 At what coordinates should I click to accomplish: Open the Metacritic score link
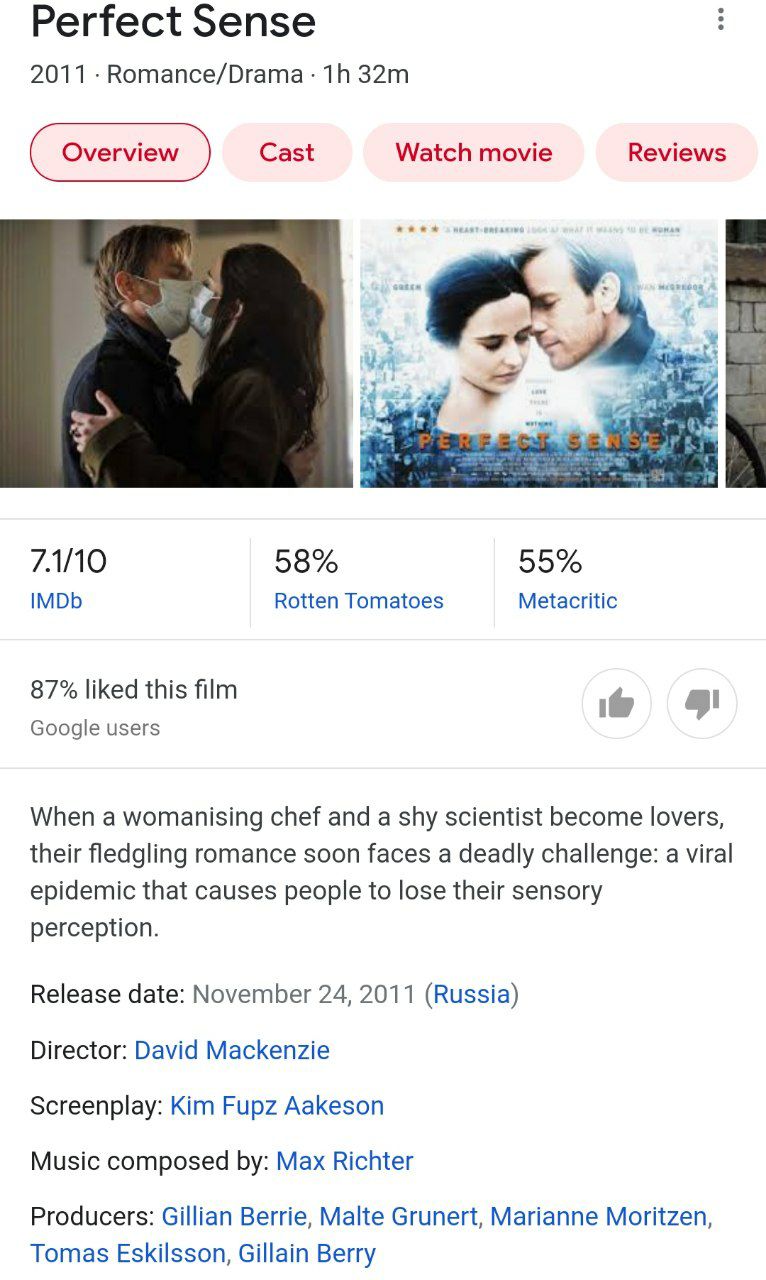tap(568, 601)
